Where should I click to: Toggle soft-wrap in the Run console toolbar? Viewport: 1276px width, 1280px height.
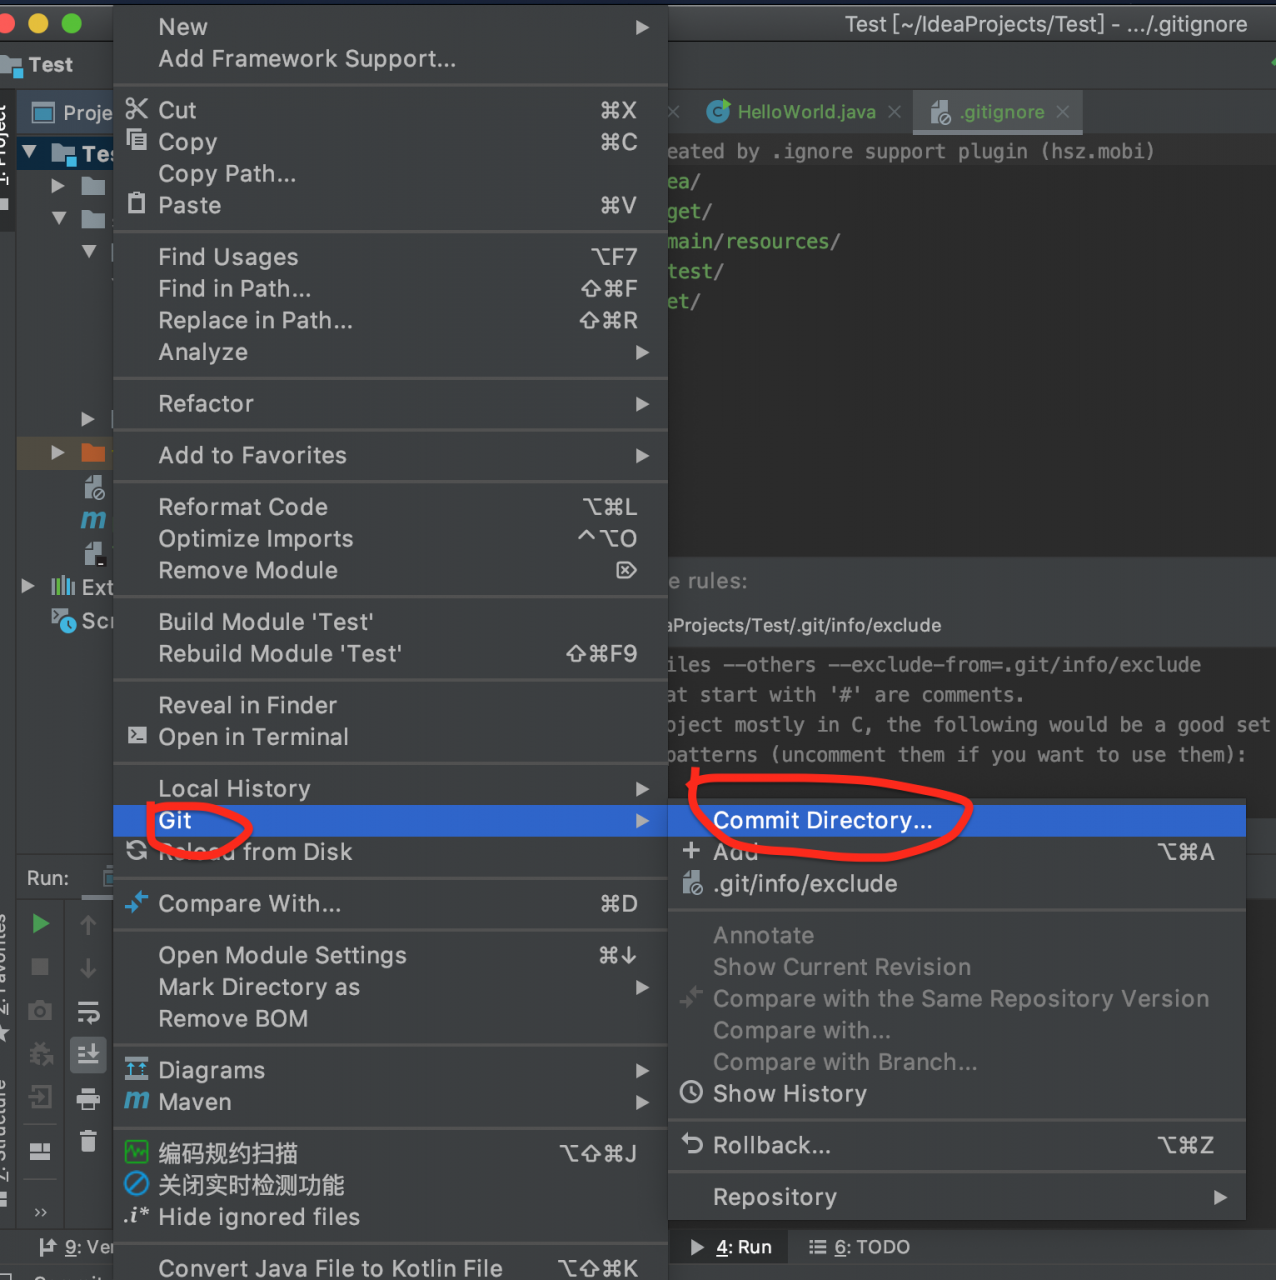click(88, 1012)
